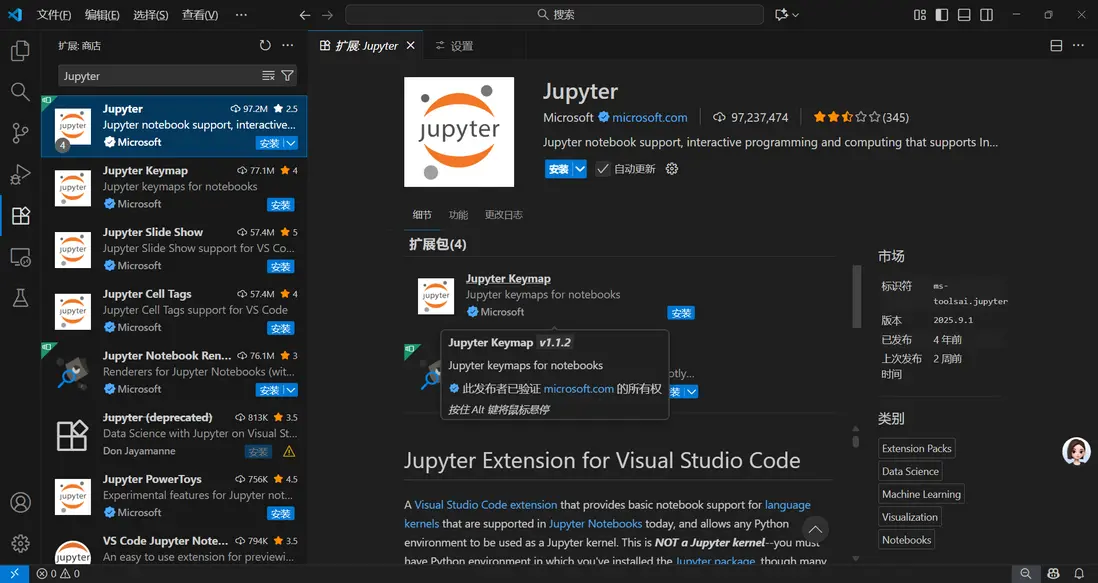Open the Visual Studio Code extension link
The image size is (1098, 583).
click(x=485, y=505)
